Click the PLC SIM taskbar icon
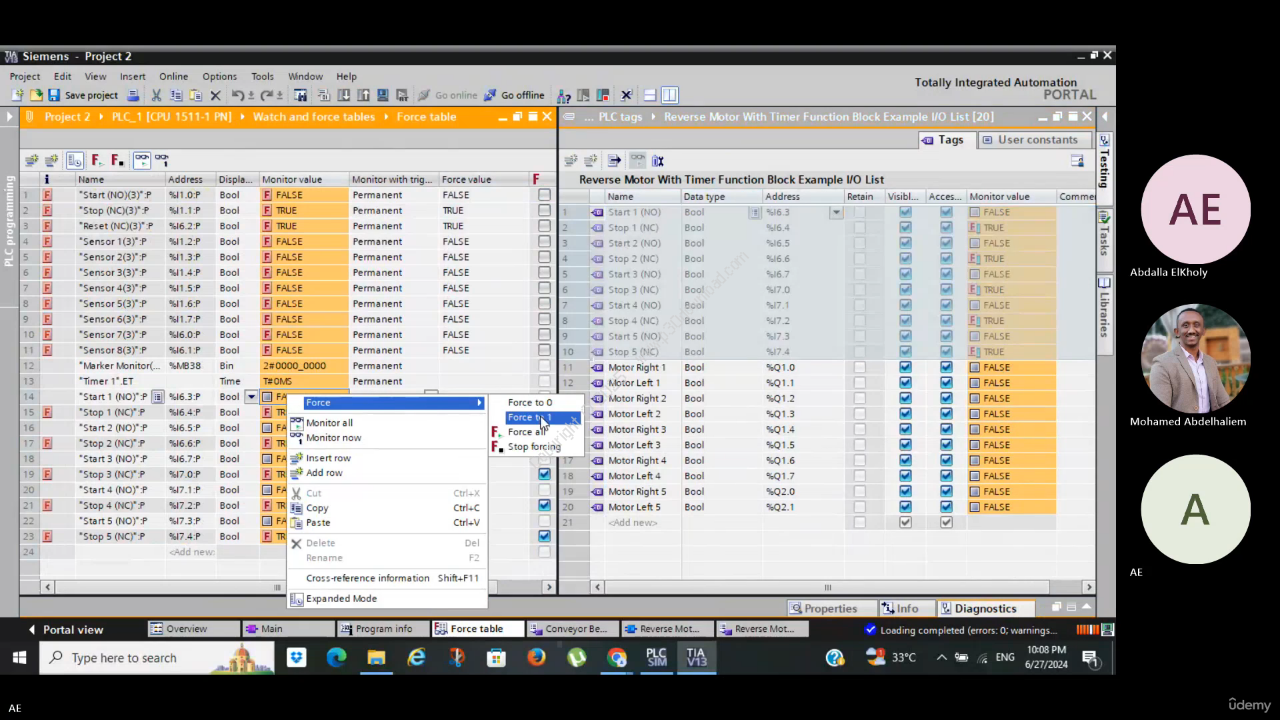 [657, 657]
